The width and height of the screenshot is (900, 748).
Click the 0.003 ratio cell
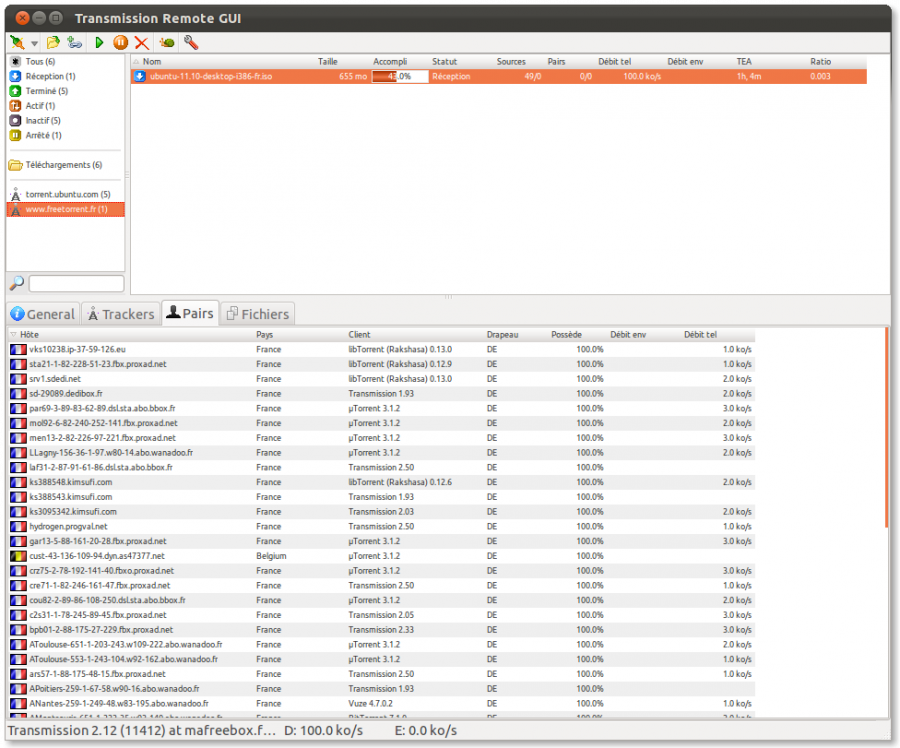[820, 76]
